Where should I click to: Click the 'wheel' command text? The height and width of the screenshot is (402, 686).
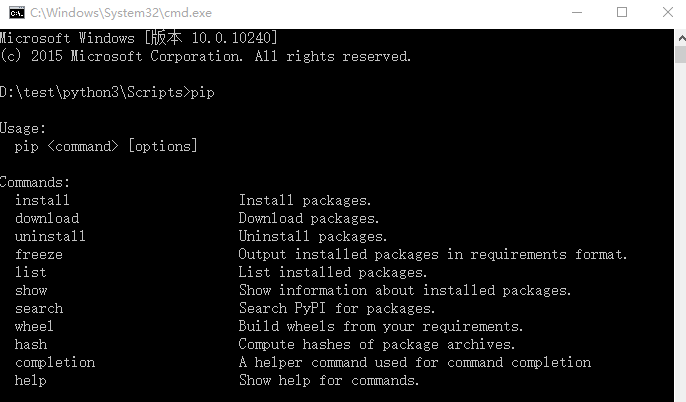(34, 326)
